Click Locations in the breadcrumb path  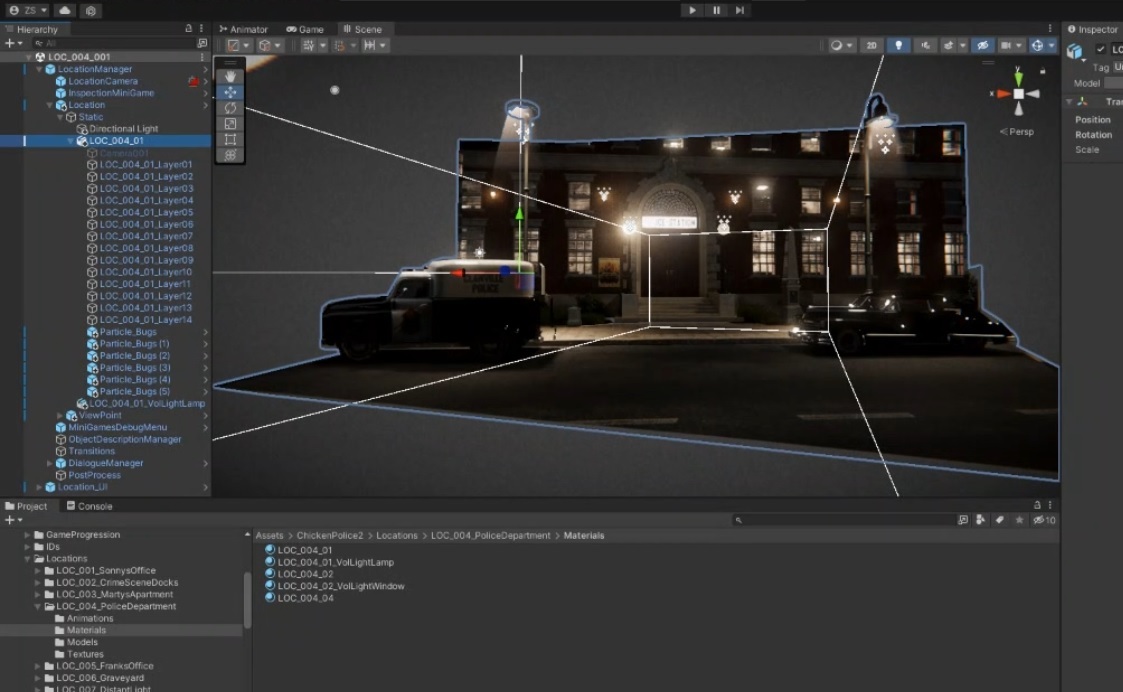coord(397,536)
